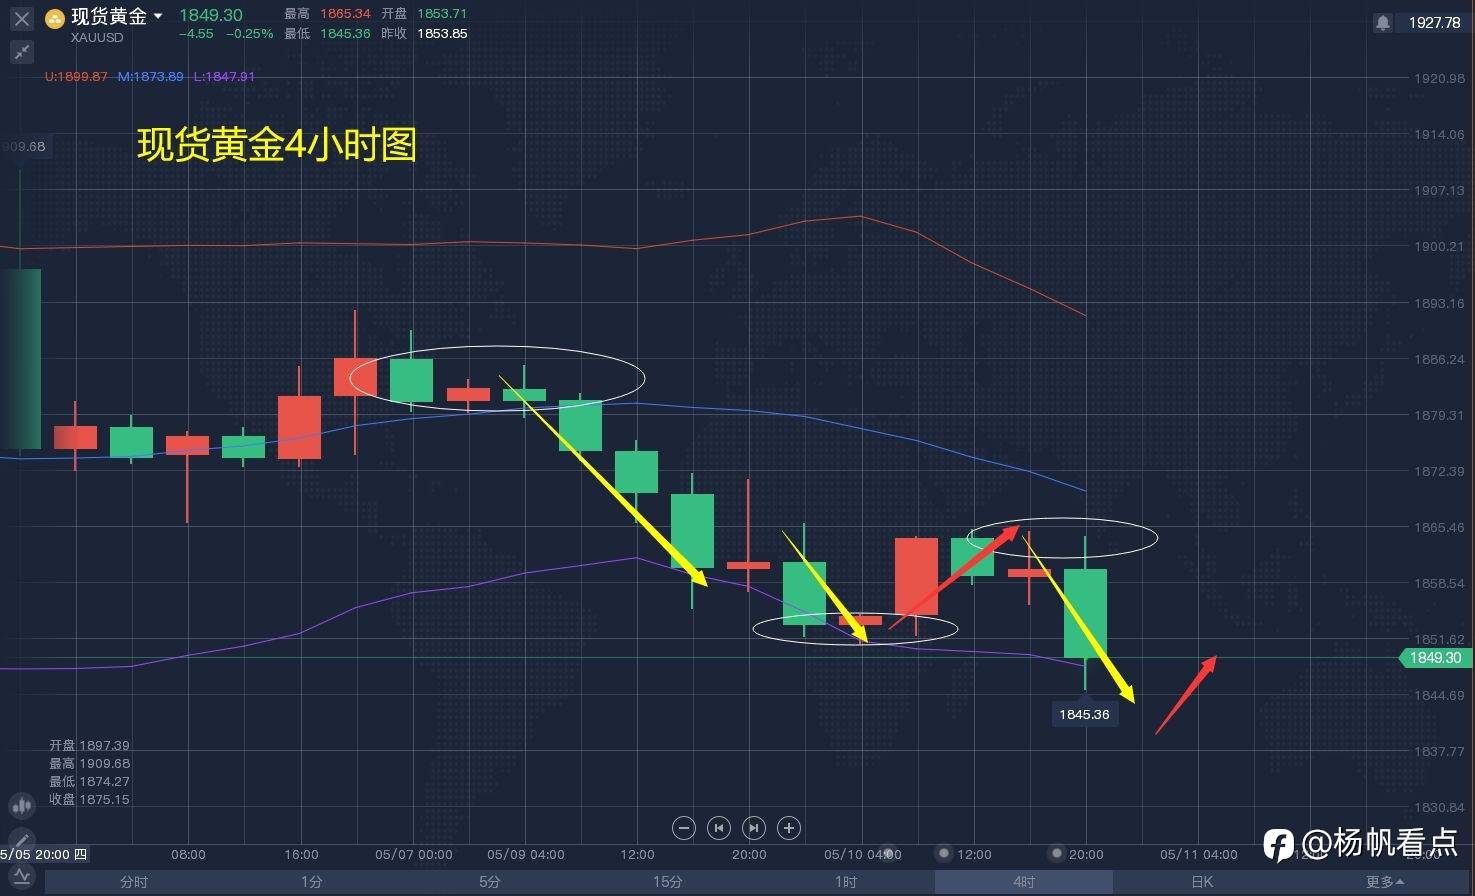1475x896 pixels.
Task: Click the event marker dot before 20:00
Action: 1056,853
